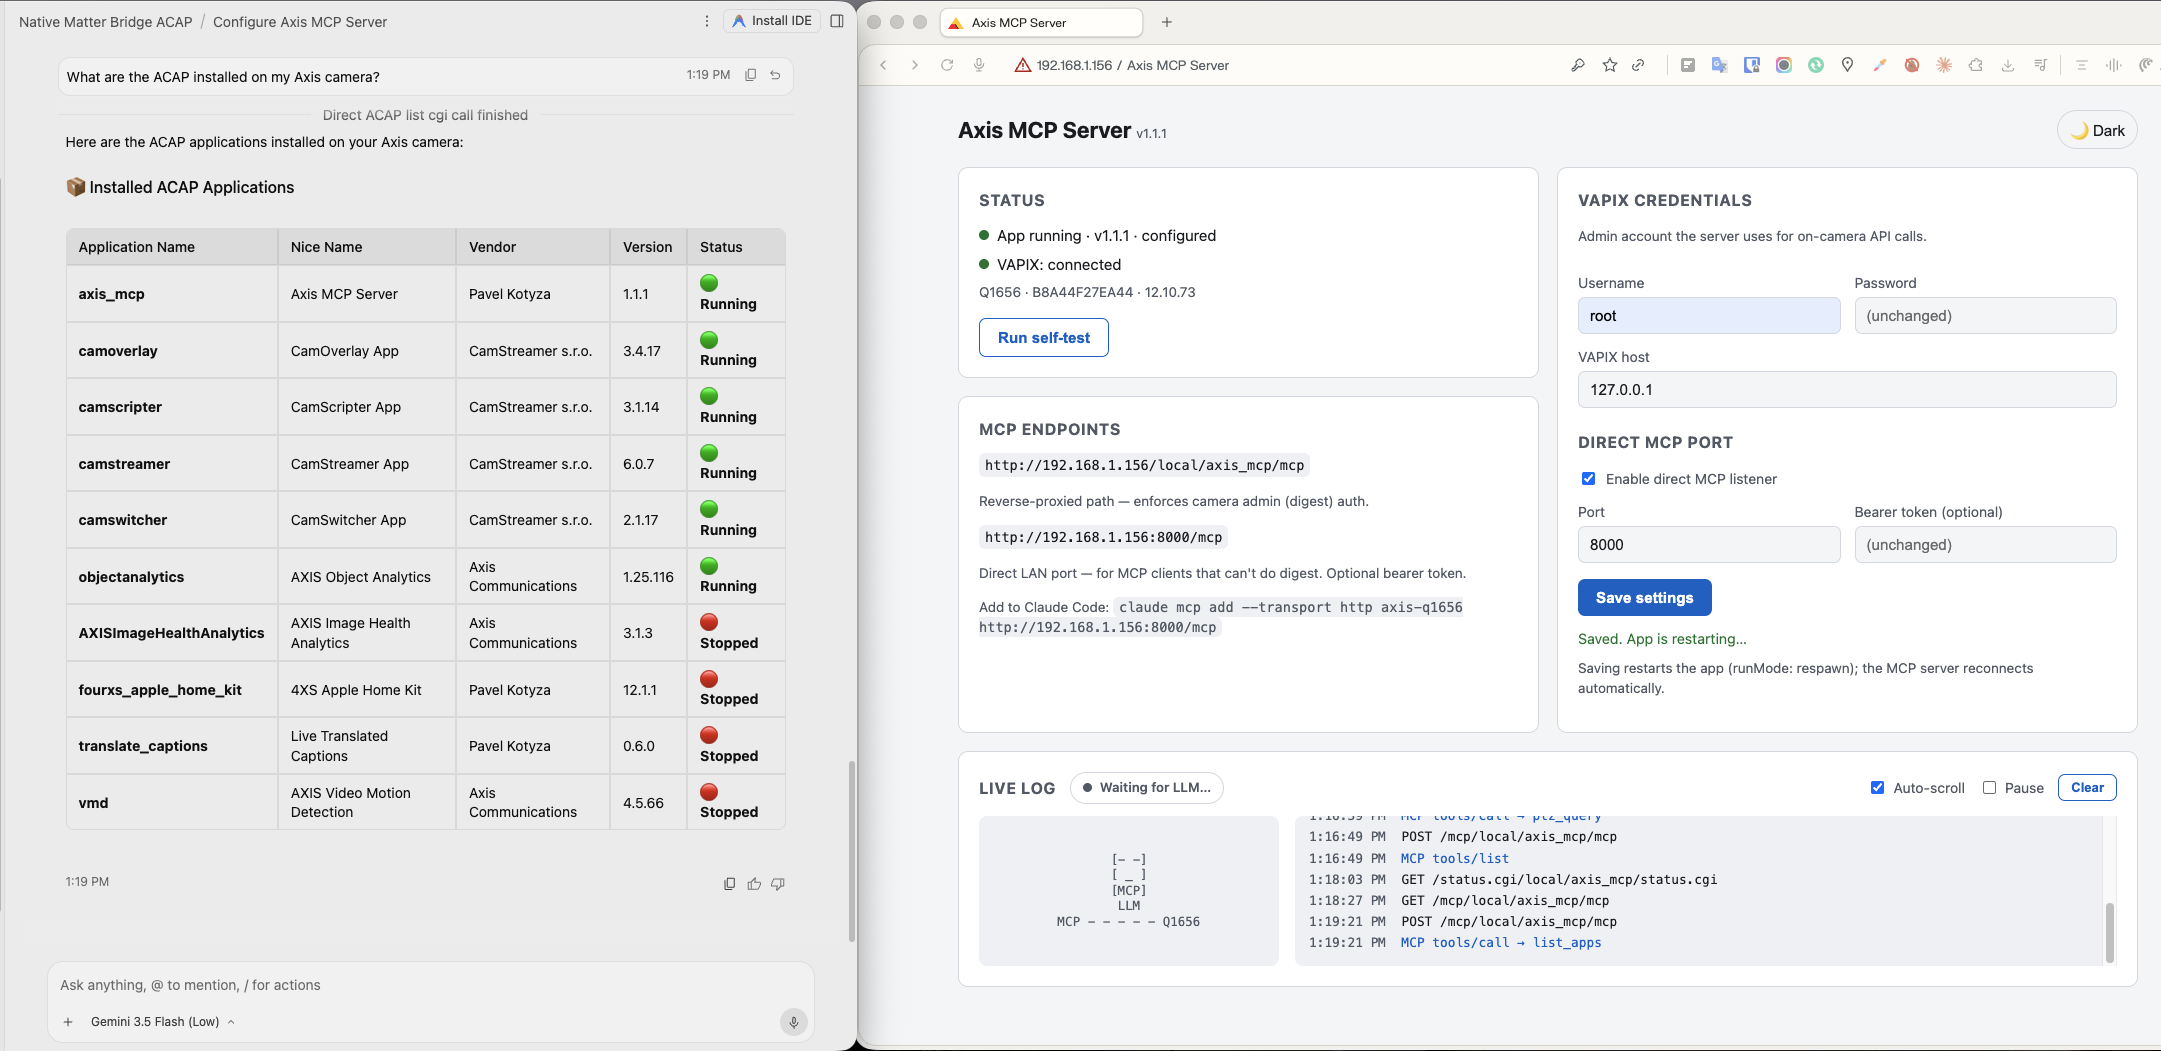
Task: Give thumbs down to the response
Action: pos(778,884)
